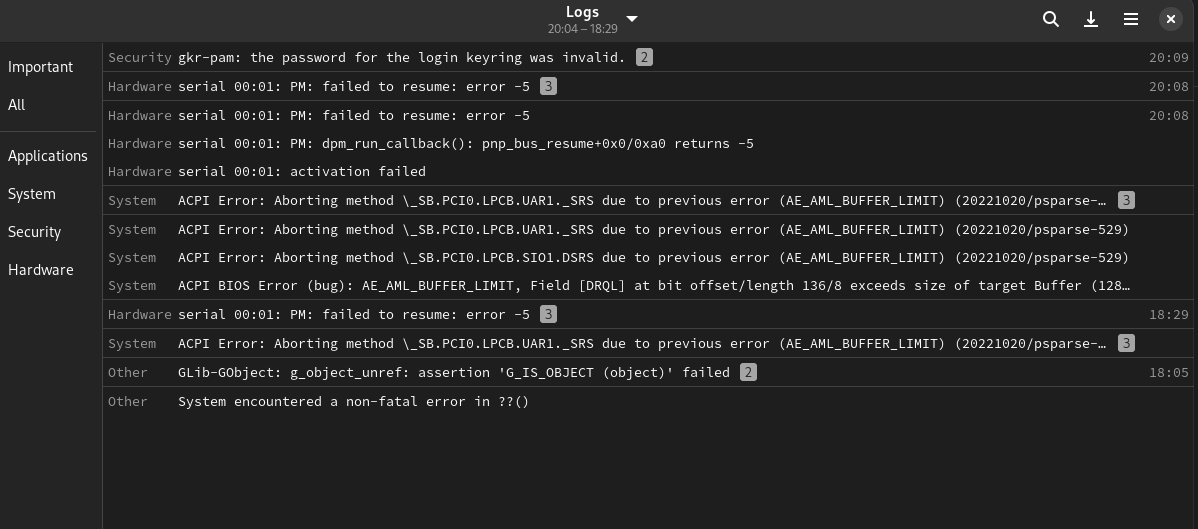
Task: Show Security category logs
Action: click(x=34, y=232)
